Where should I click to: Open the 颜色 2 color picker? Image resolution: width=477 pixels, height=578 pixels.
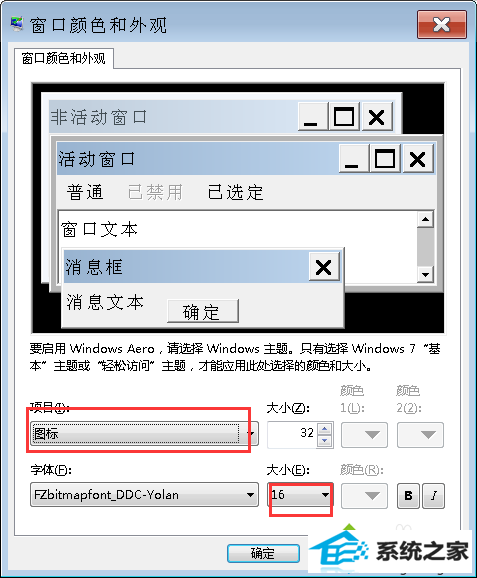(x=420, y=435)
